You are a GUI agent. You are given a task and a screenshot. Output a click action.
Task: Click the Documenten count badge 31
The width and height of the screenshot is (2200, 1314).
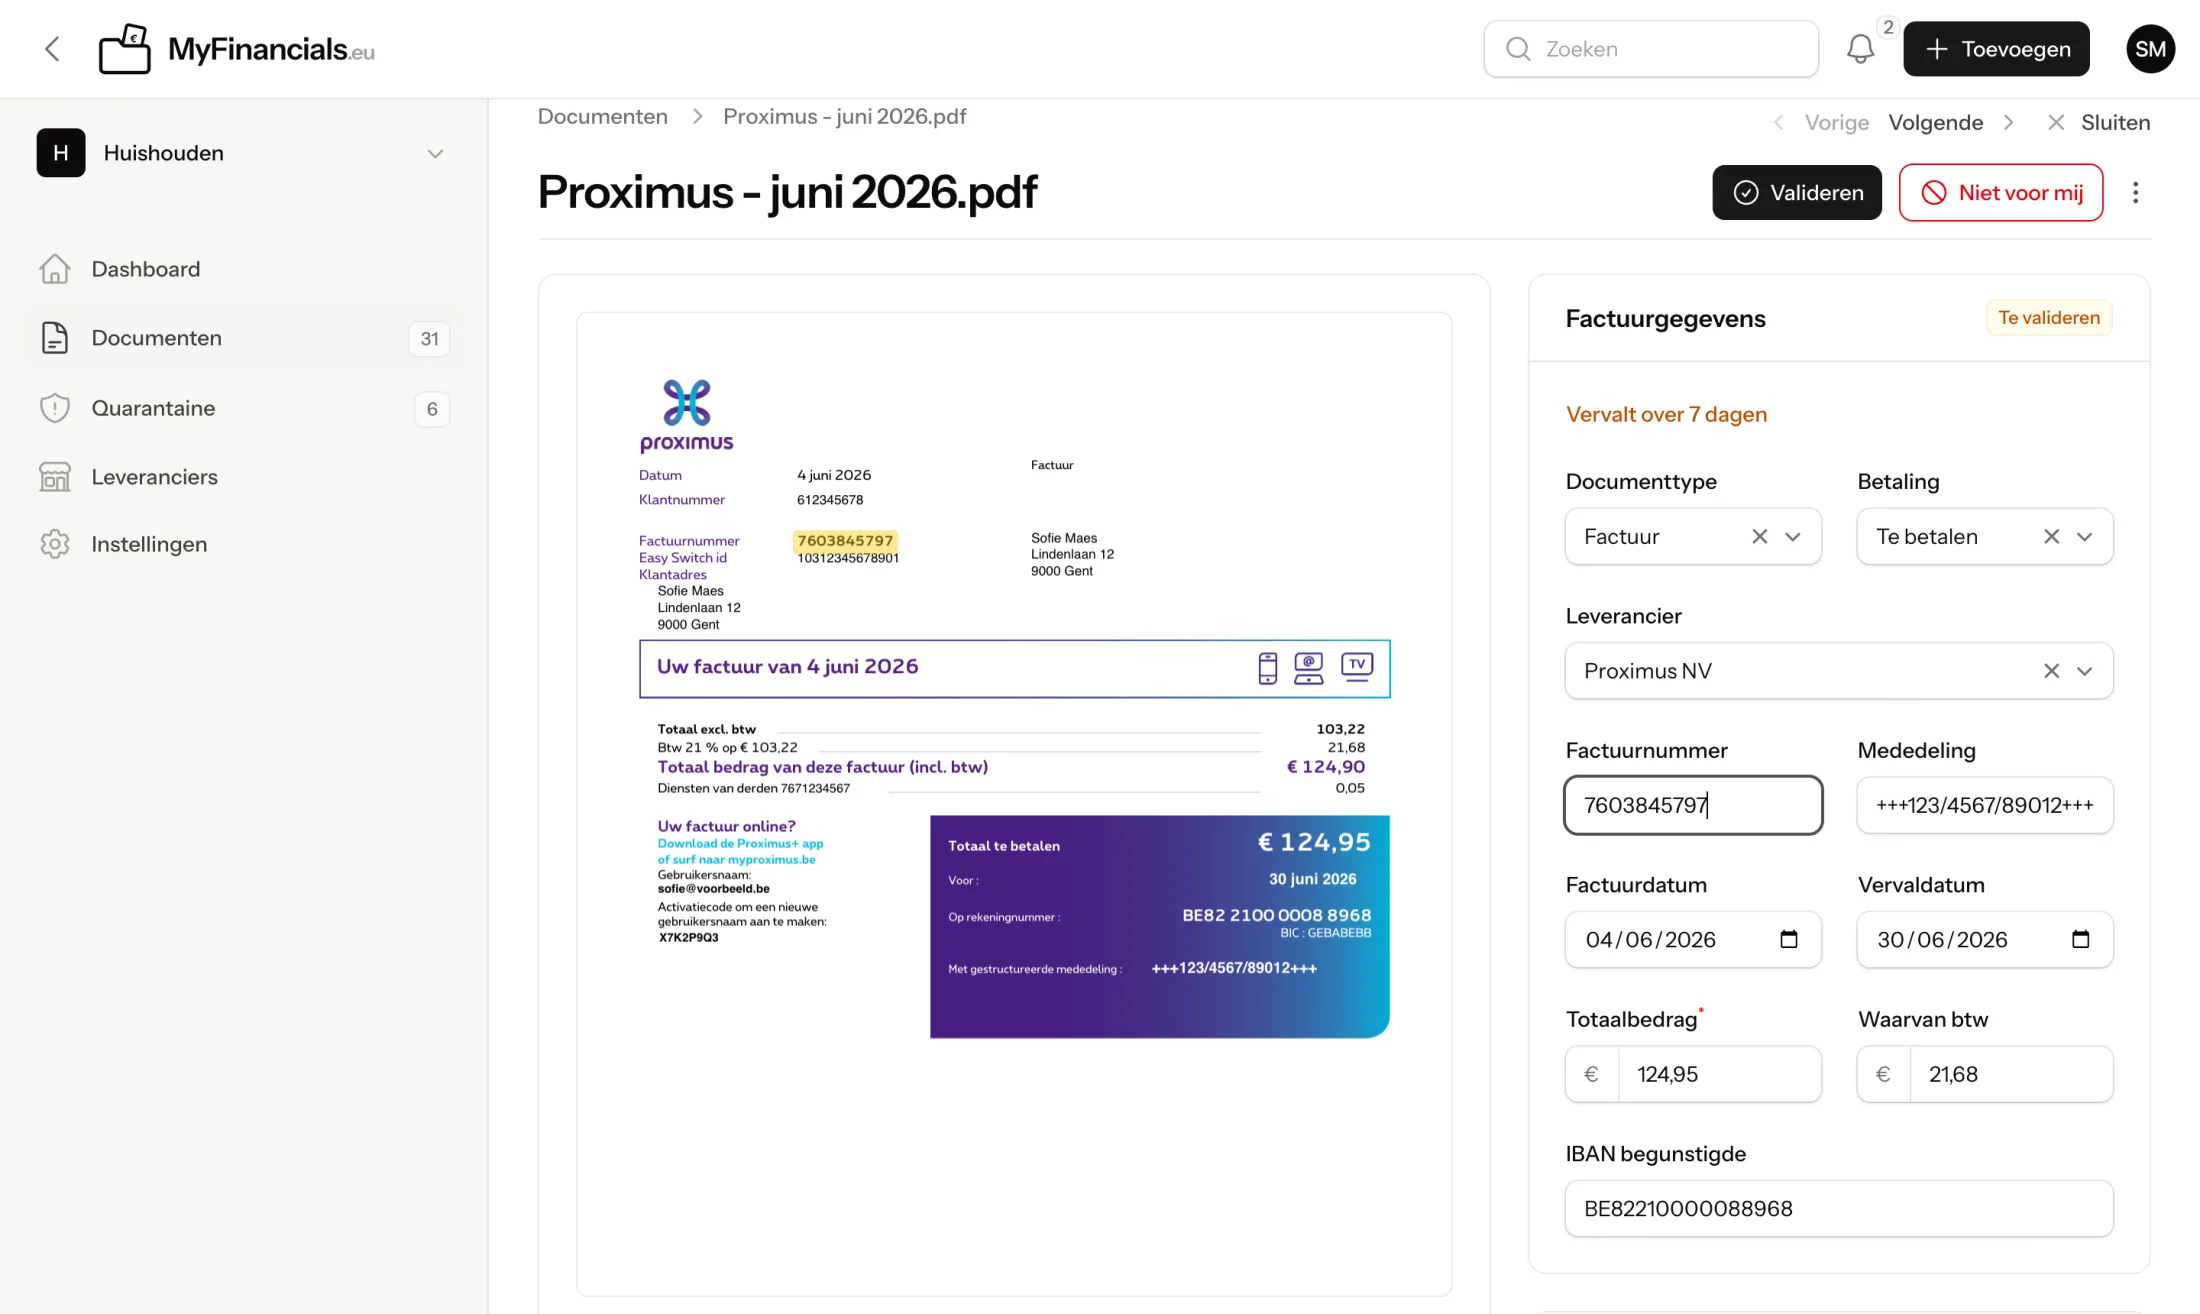click(x=429, y=339)
